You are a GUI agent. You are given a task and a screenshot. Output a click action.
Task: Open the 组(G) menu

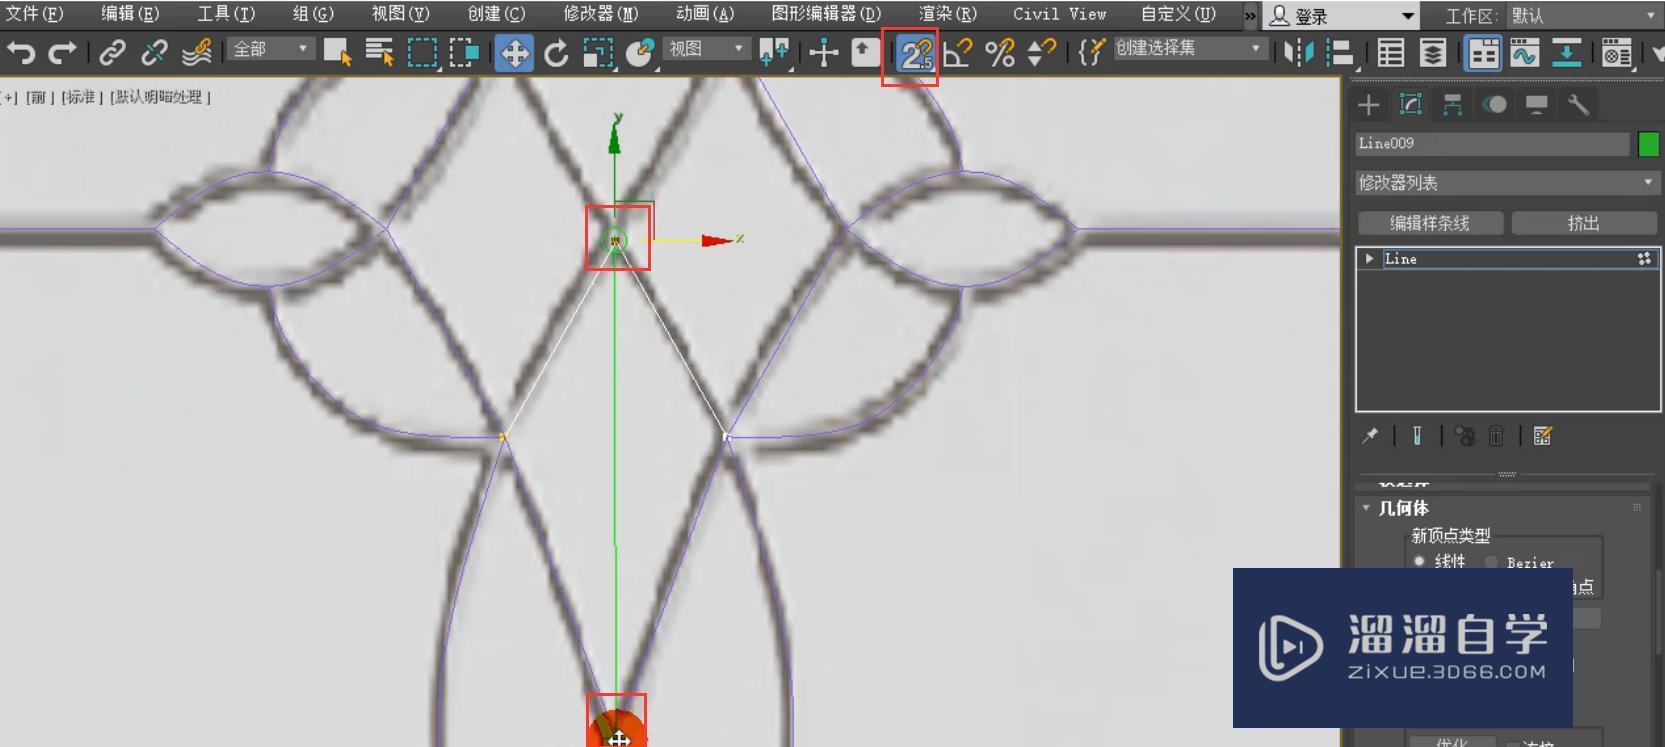coord(313,14)
